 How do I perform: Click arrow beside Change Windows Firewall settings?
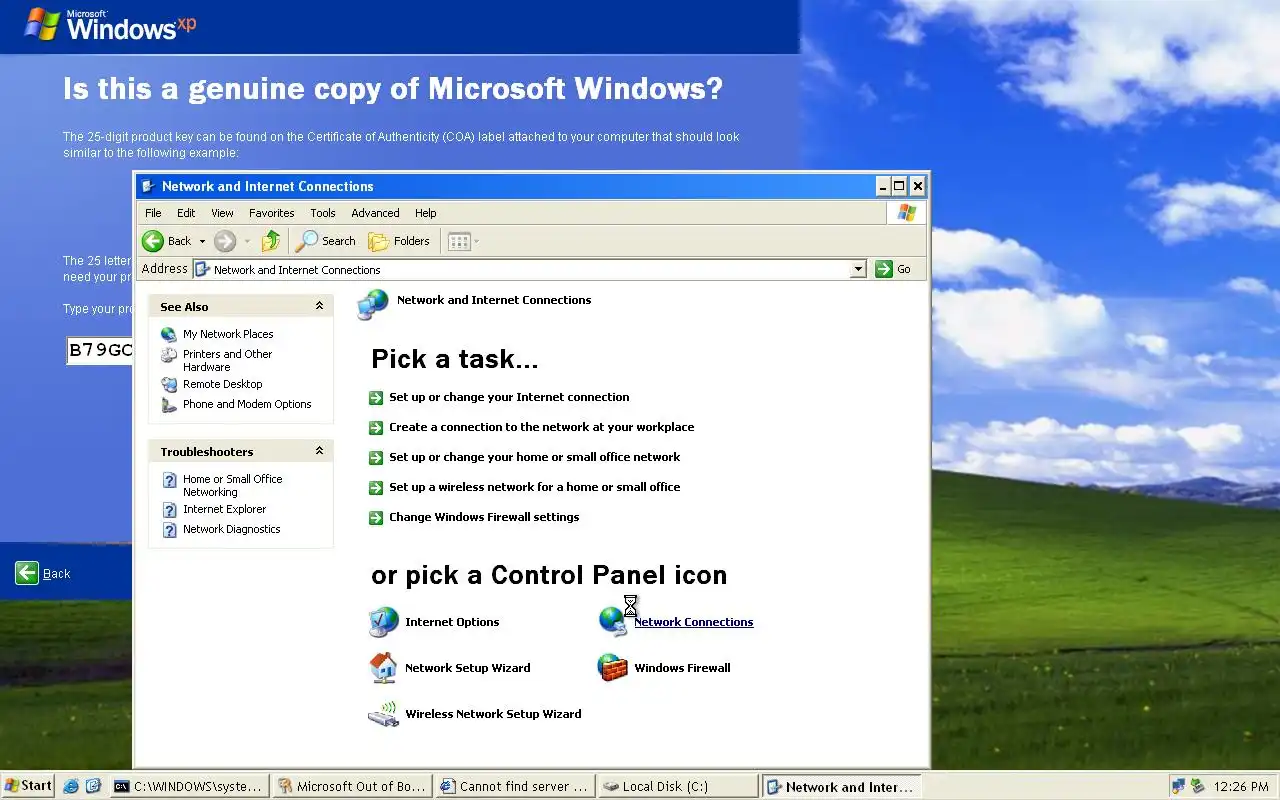pyautogui.click(x=376, y=518)
